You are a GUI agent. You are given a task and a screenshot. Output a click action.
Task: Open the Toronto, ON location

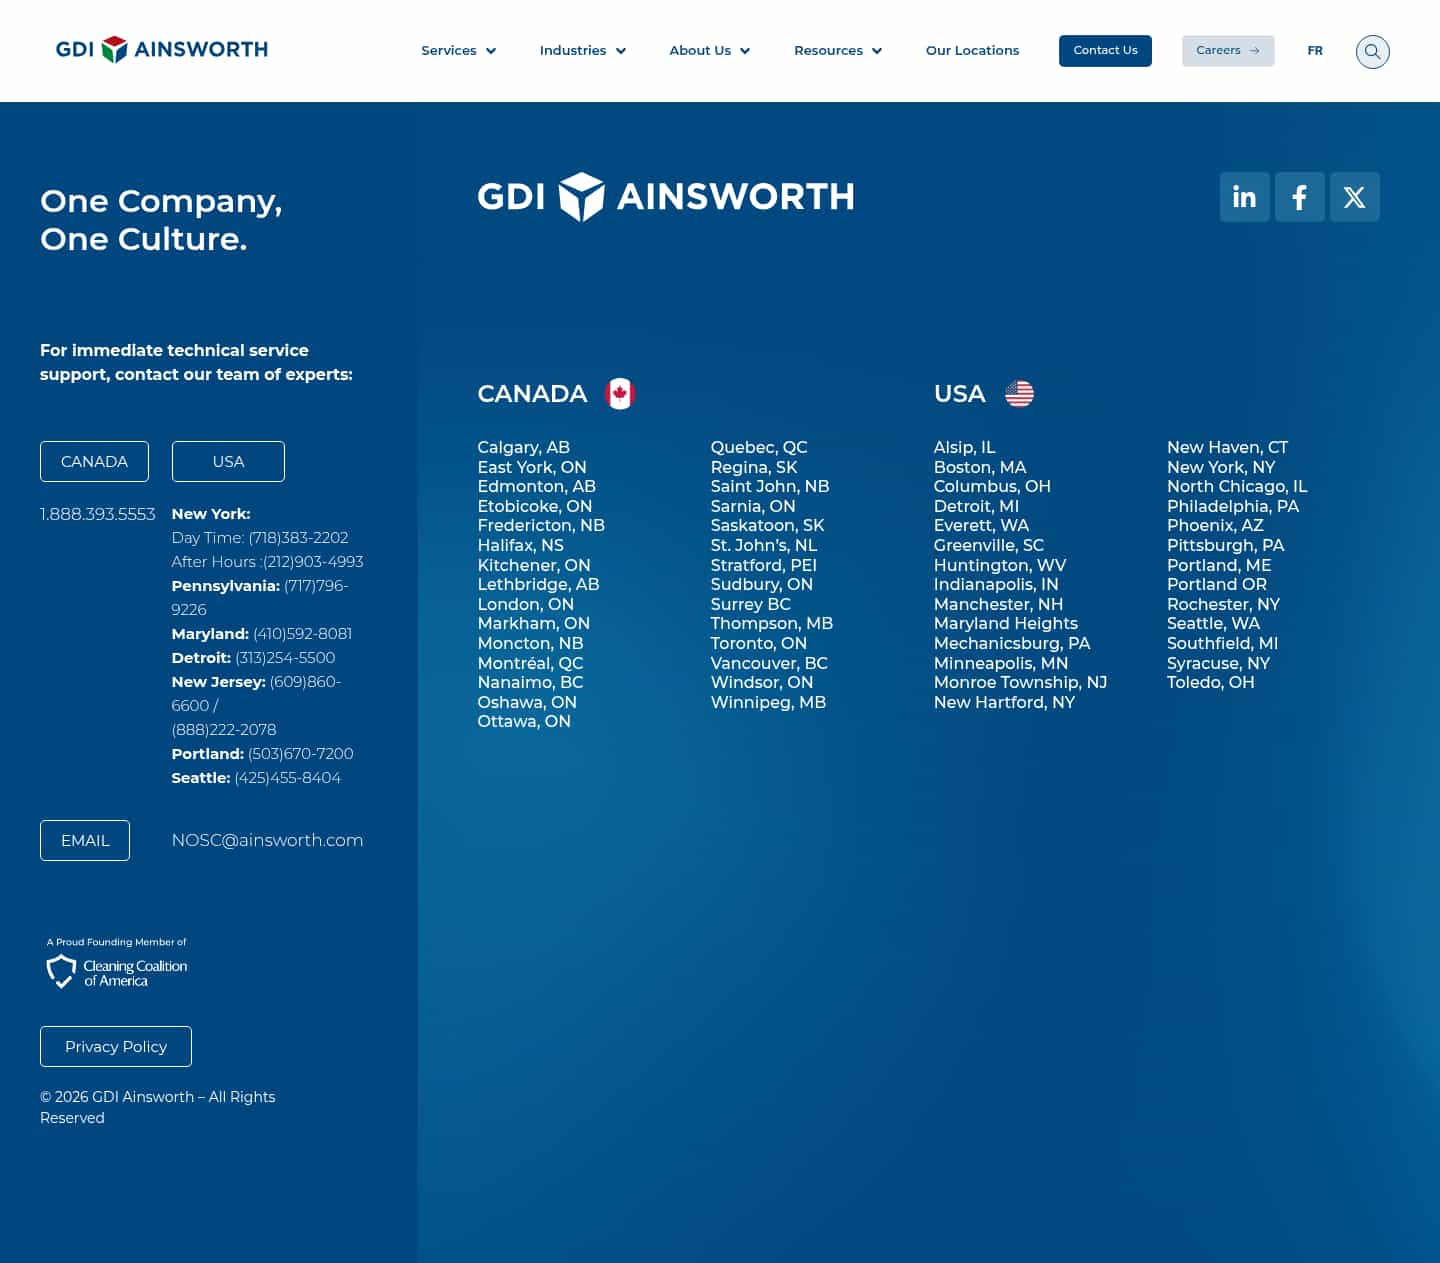(758, 643)
